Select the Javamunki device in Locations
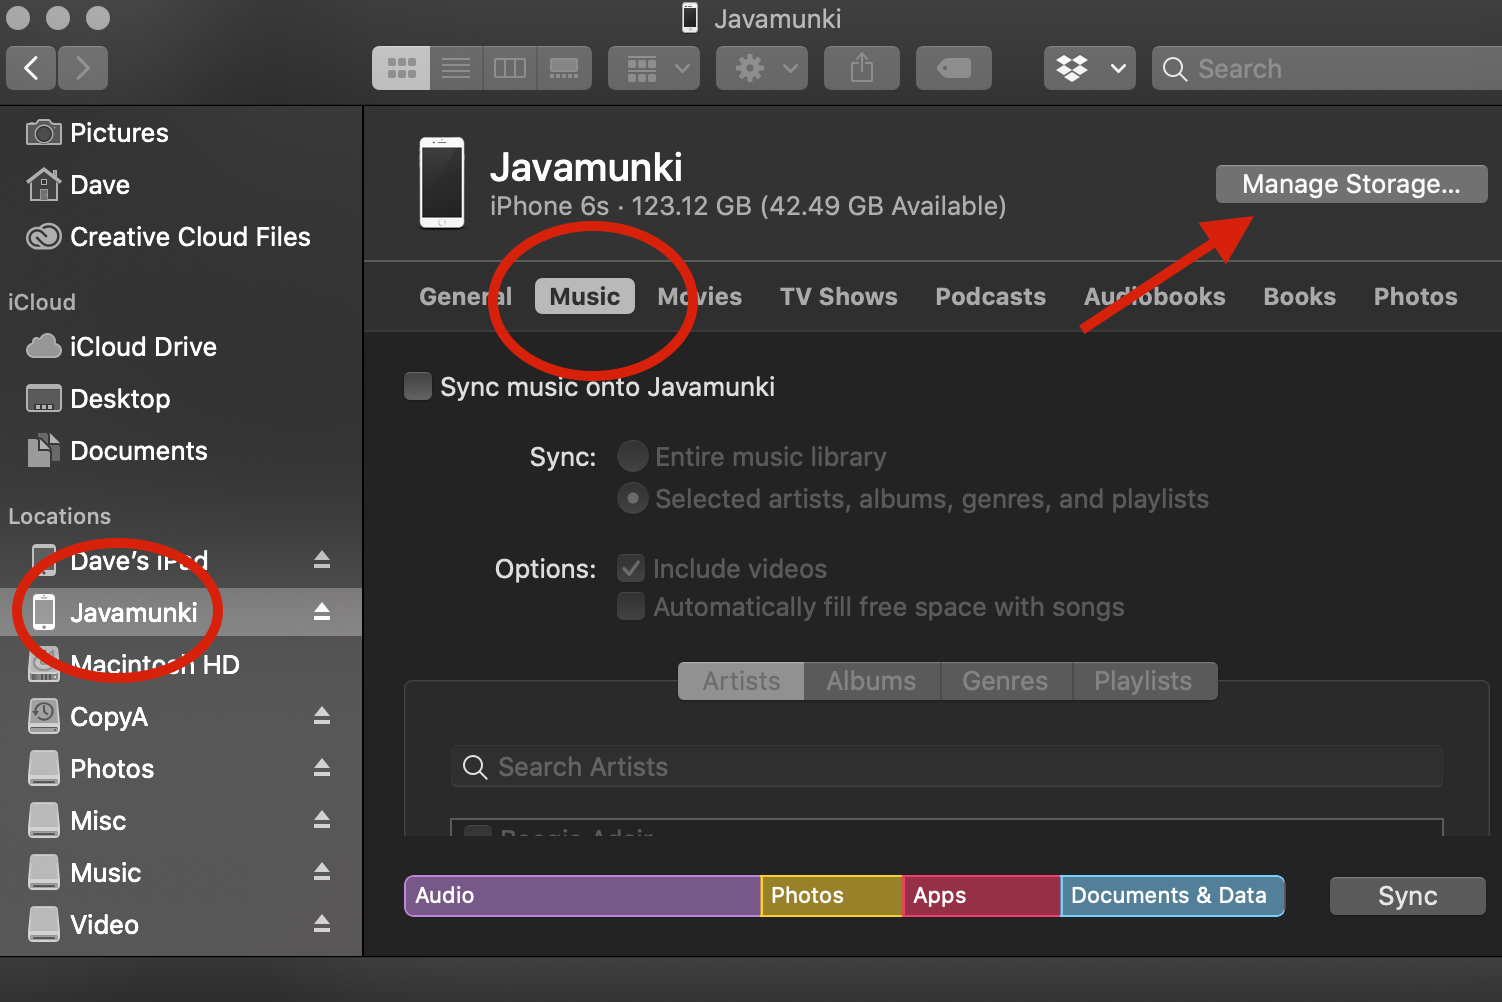Viewport: 1502px width, 1002px height. tap(181, 612)
